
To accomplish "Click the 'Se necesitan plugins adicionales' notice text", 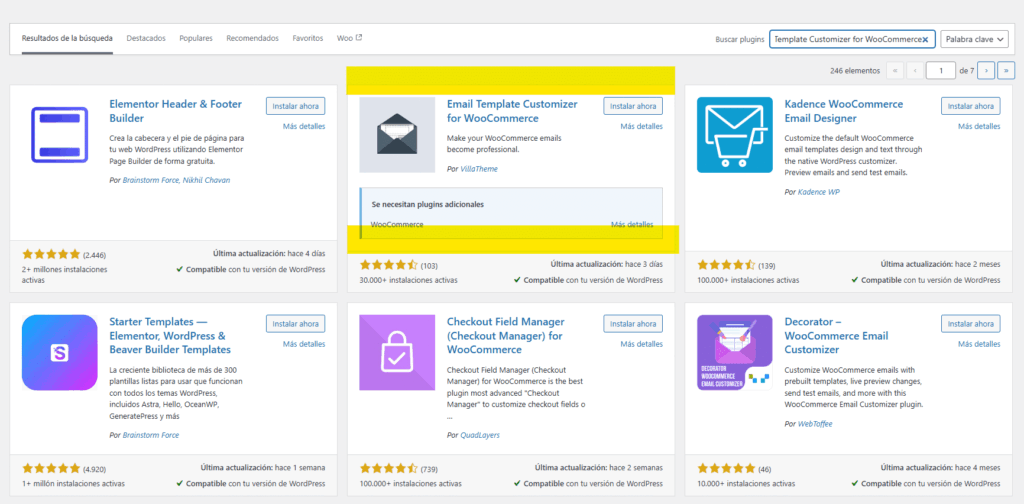I will (428, 204).
